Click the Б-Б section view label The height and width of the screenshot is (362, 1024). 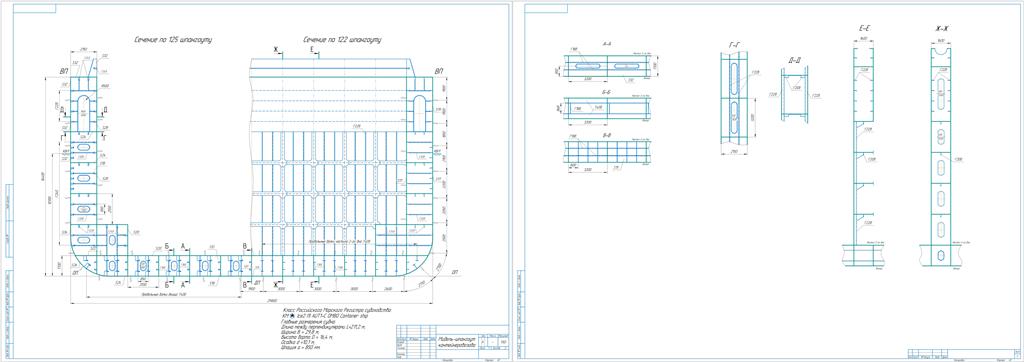(607, 91)
